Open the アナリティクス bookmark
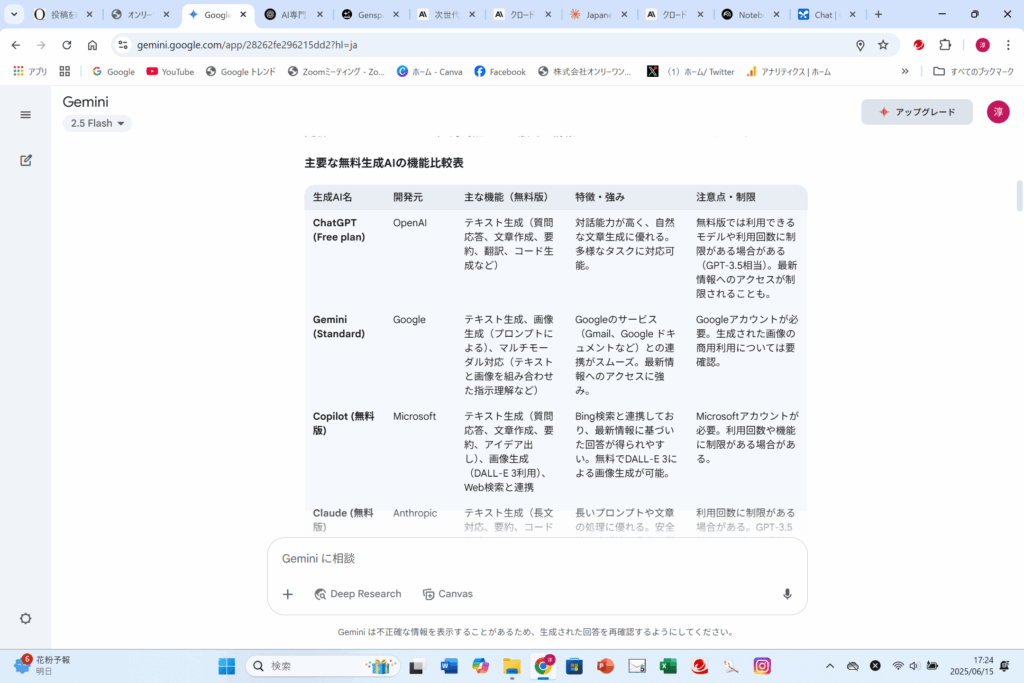The width and height of the screenshot is (1024, 683). (789, 72)
